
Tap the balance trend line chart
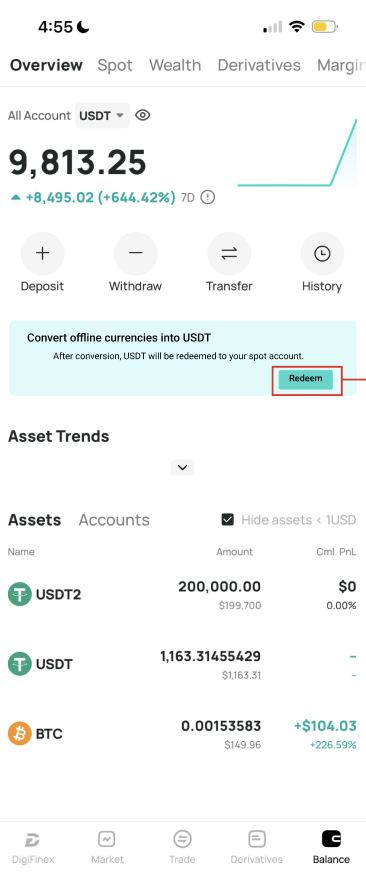297,153
